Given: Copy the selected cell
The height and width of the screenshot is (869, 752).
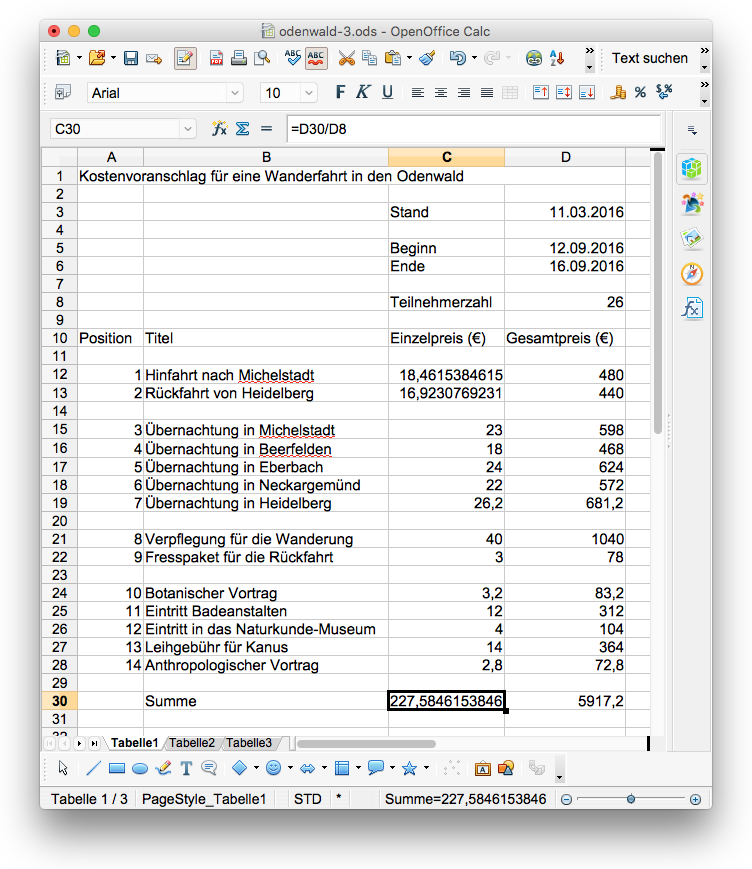Looking at the screenshot, I should (x=369, y=58).
